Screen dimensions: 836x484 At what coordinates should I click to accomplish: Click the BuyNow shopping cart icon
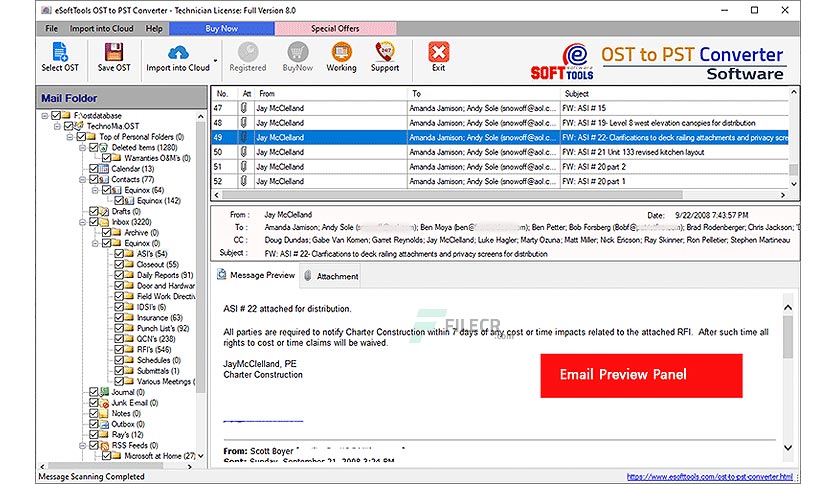point(298,52)
